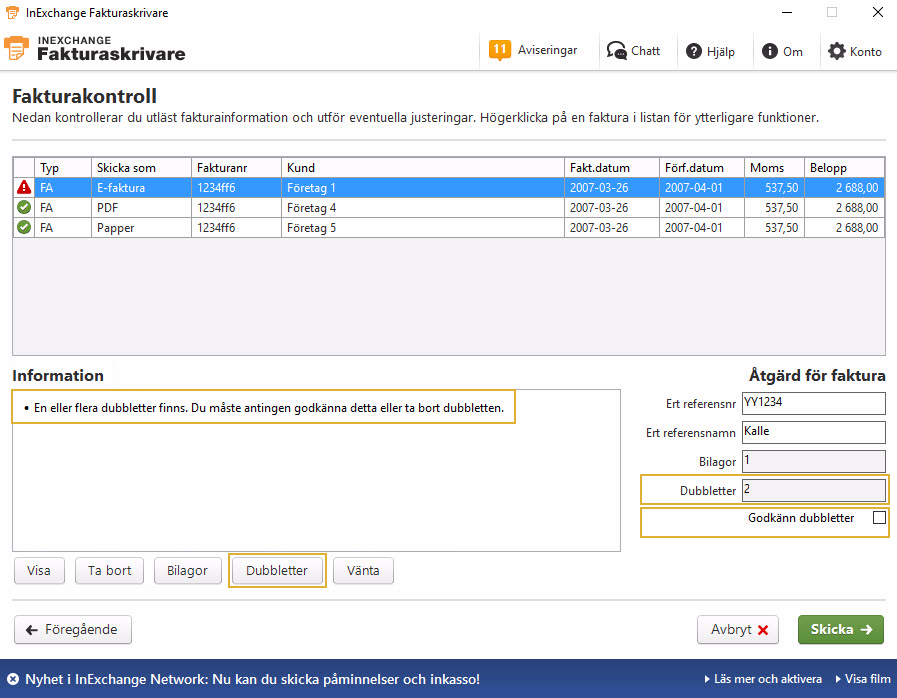
Task: Click green checkmark icon on Företag 5 row
Action: point(24,227)
